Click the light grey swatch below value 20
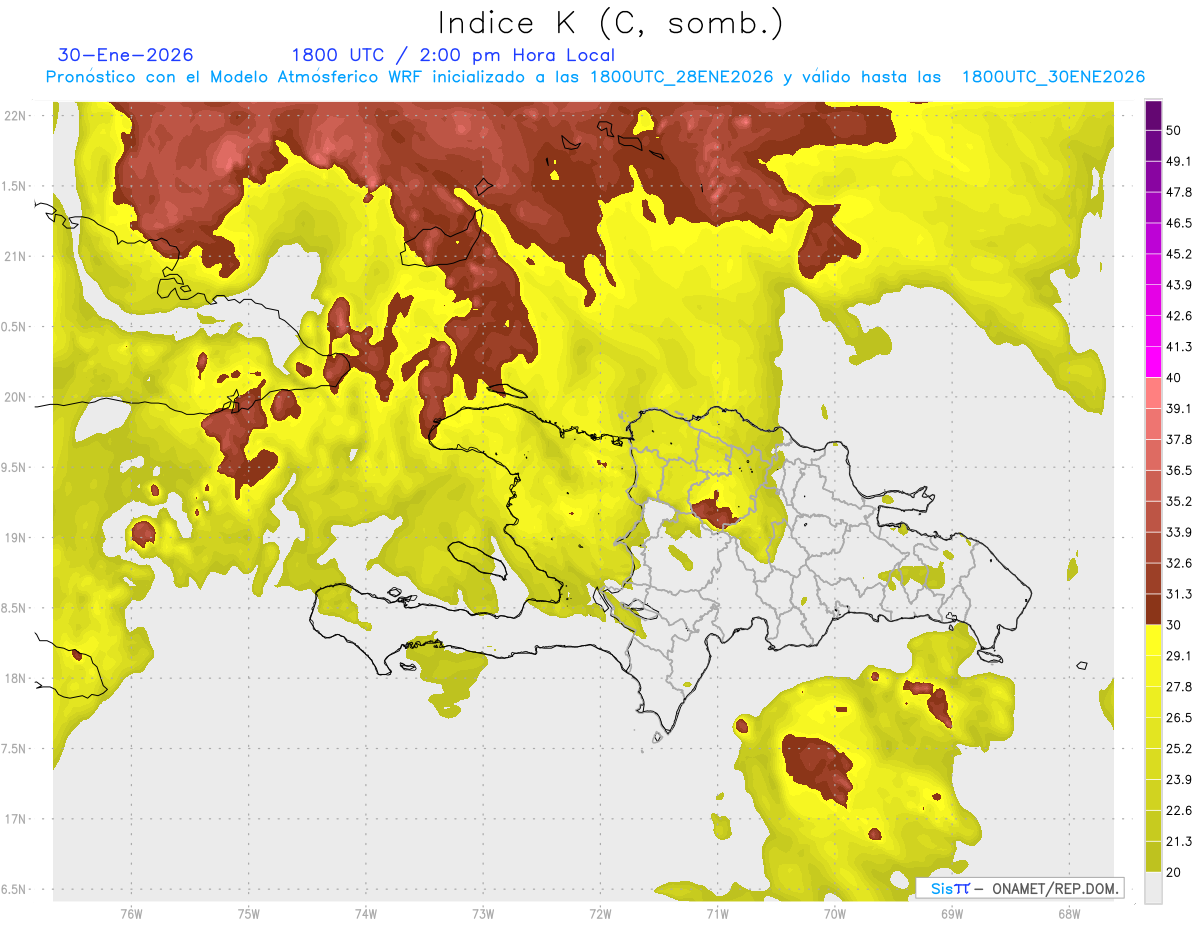Viewport: 1200px width, 927px height. pyautogui.click(x=1153, y=888)
